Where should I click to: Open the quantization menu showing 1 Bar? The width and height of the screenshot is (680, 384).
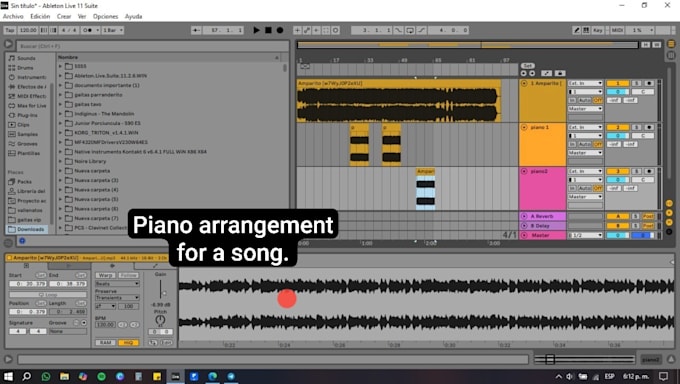113,30
